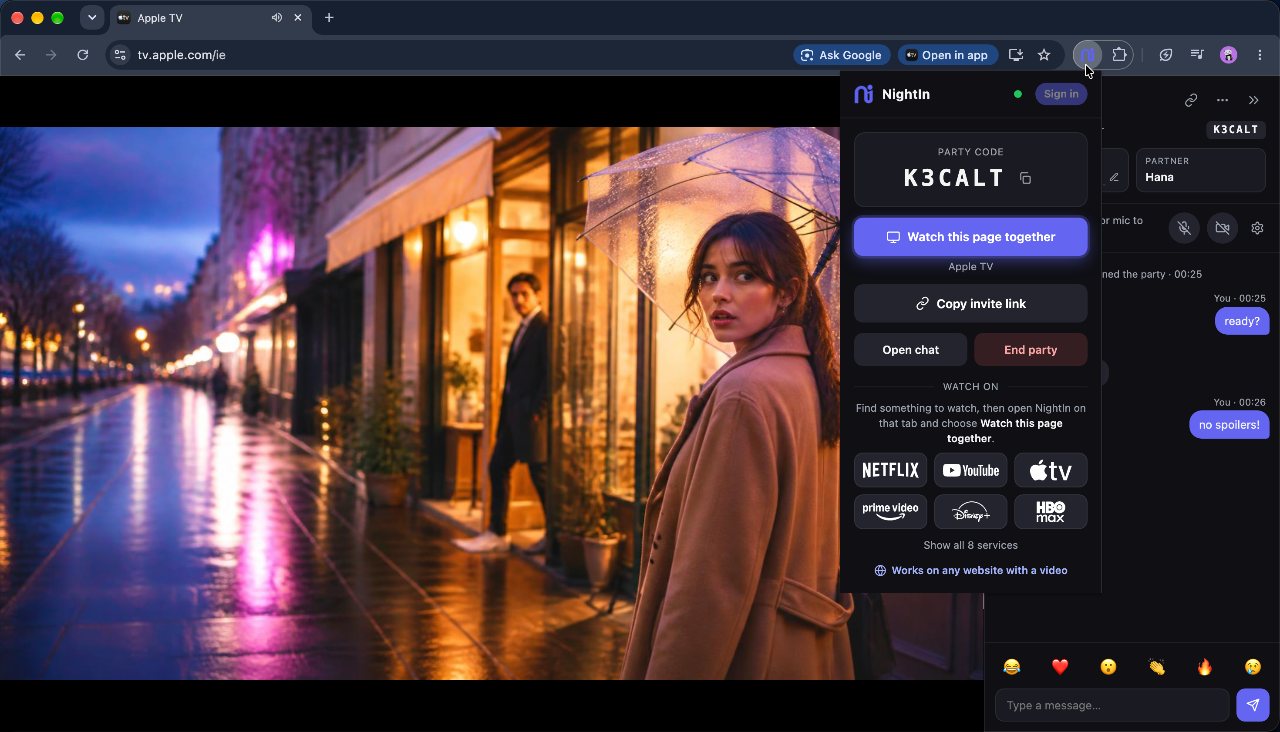This screenshot has width=1280, height=732.
Task: Click the NightIn extension toolbar icon
Action: 1088,55
